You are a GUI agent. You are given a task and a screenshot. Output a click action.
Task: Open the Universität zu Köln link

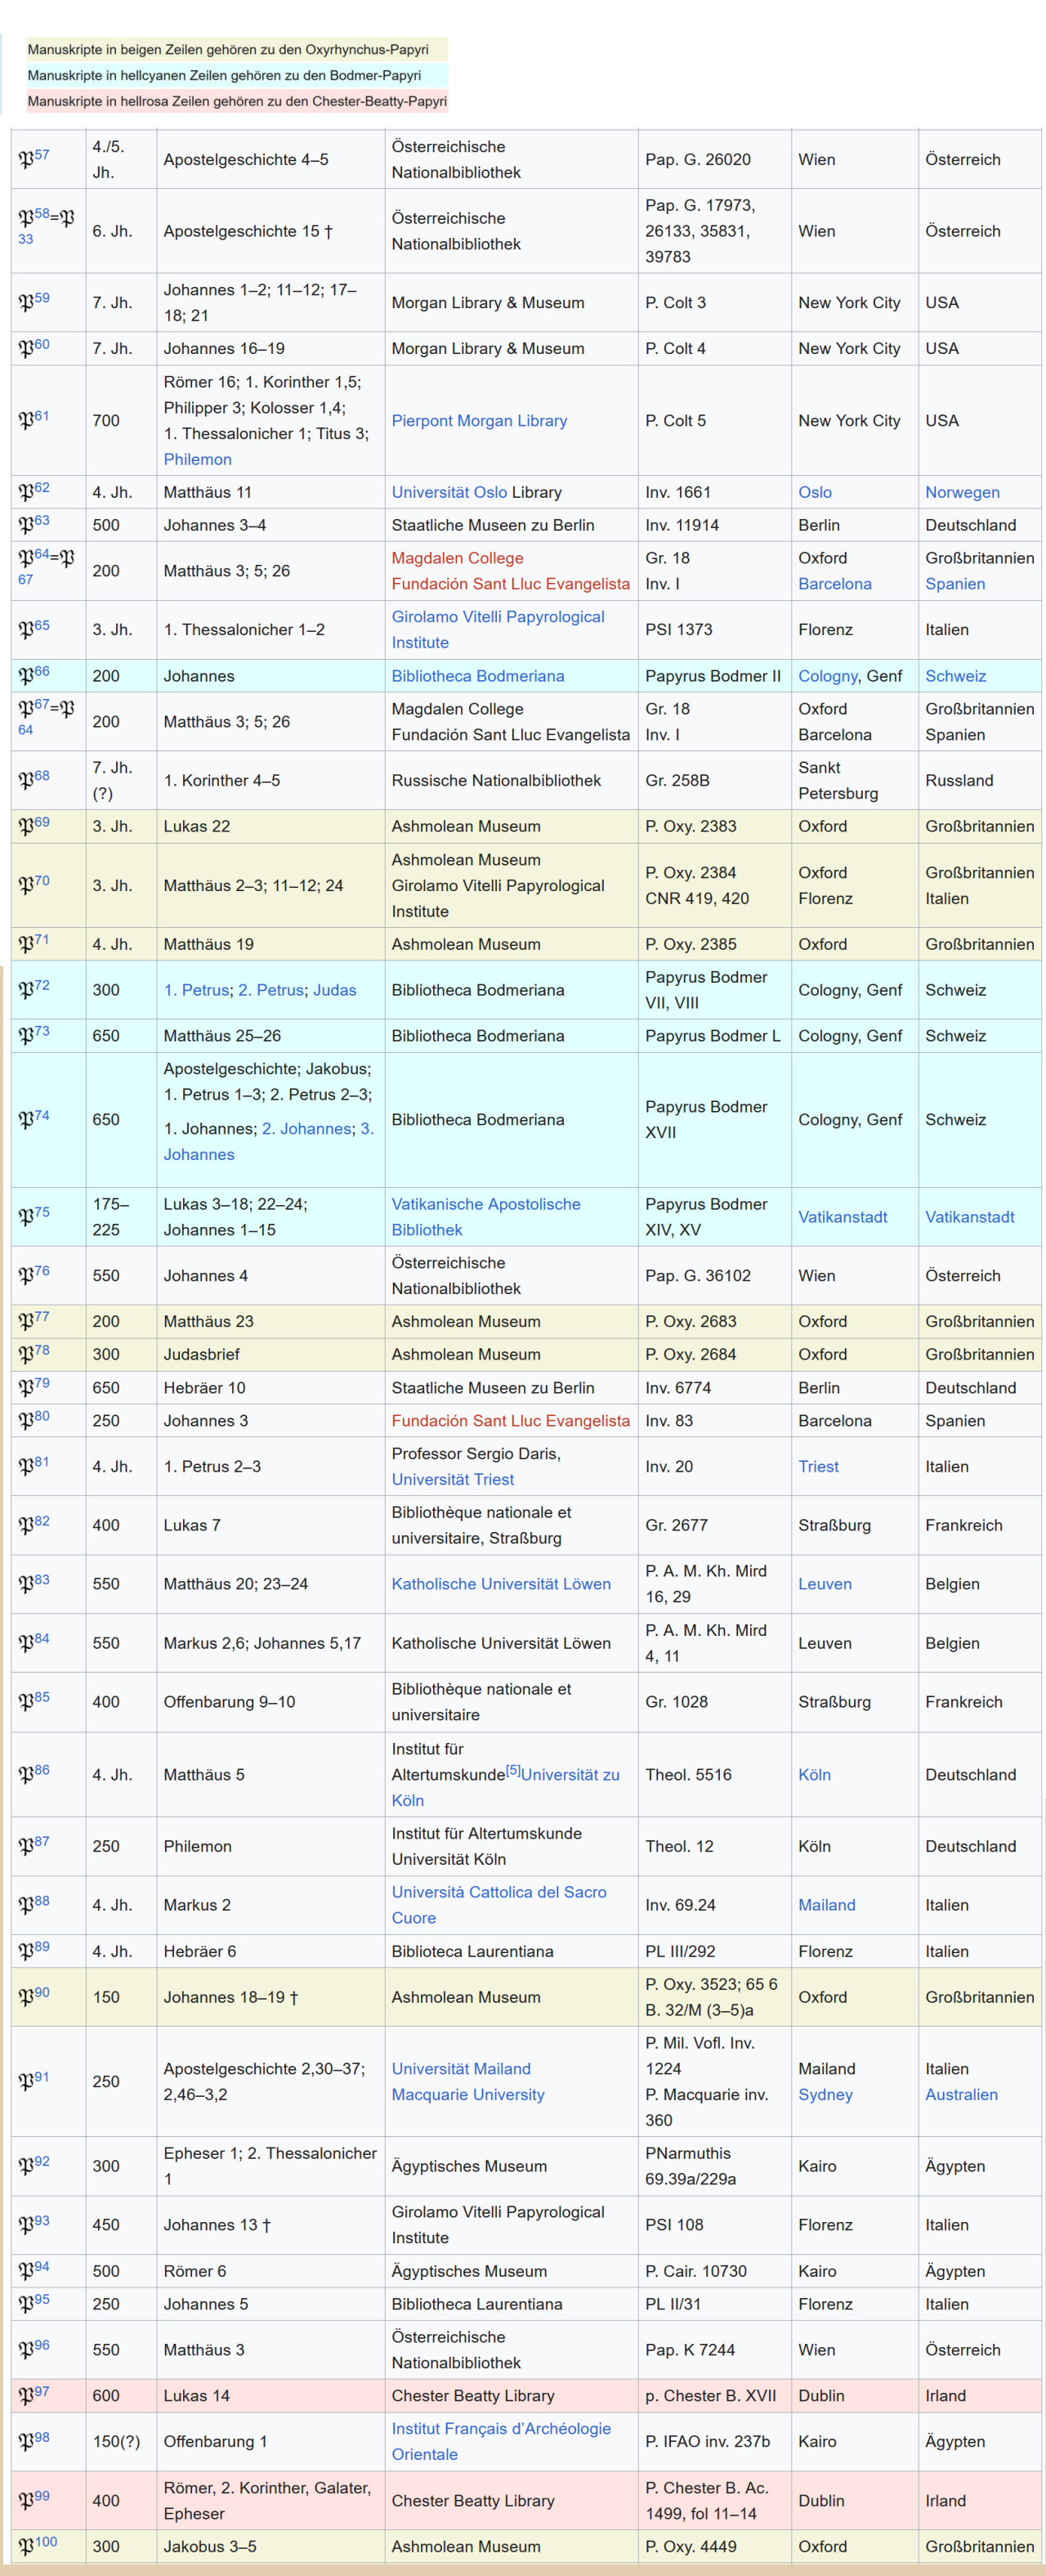[x=570, y=1775]
